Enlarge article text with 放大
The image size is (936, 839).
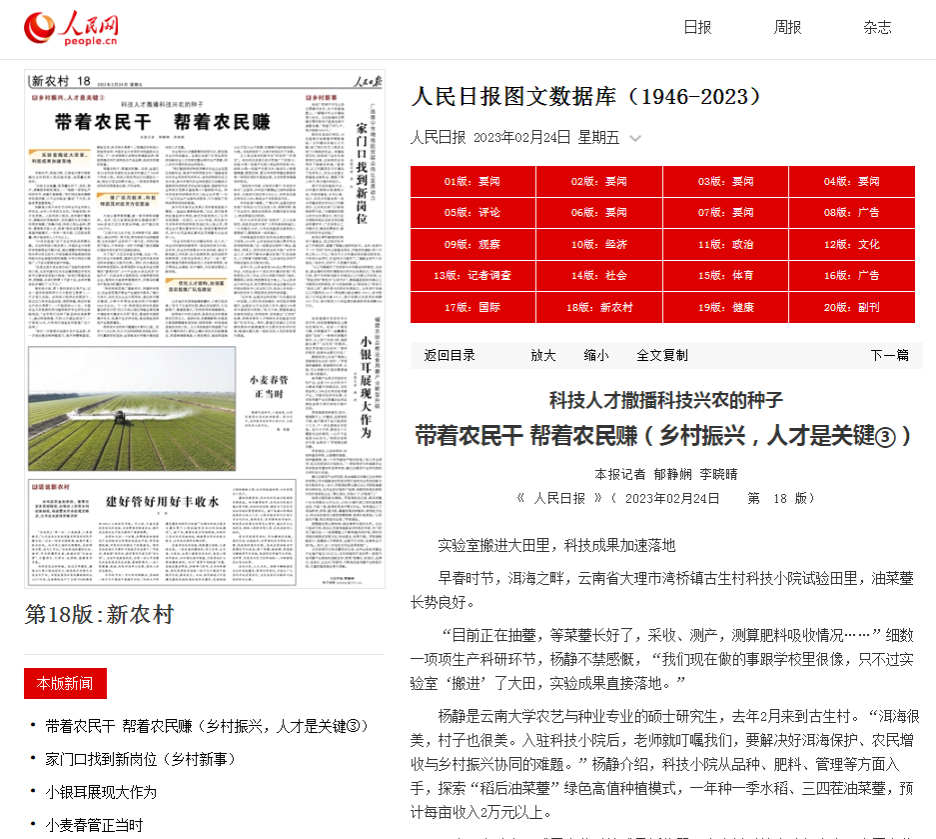click(543, 355)
